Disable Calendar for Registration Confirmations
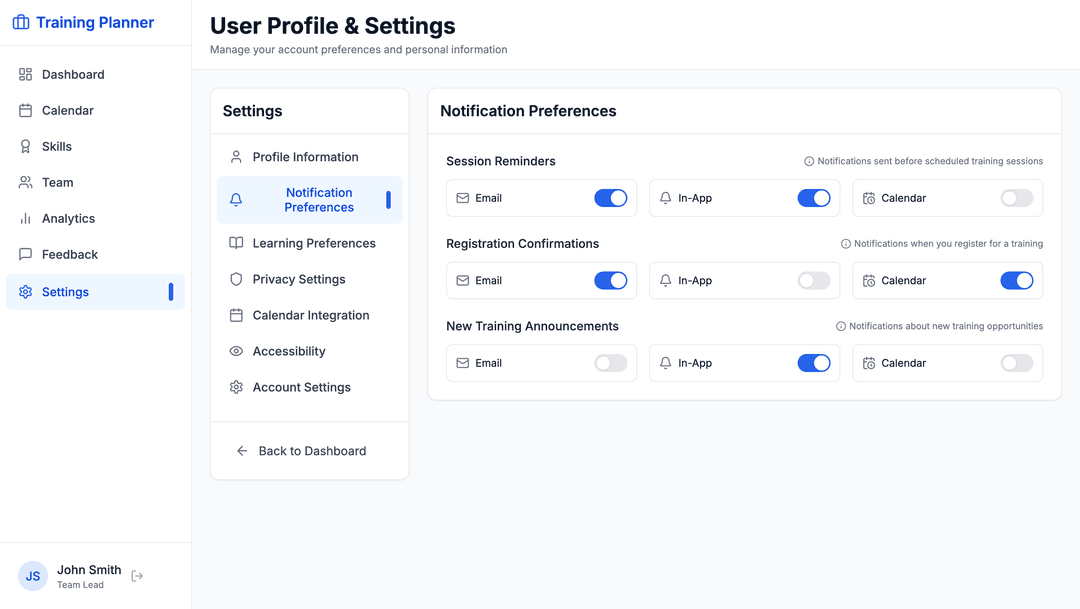 1017,281
